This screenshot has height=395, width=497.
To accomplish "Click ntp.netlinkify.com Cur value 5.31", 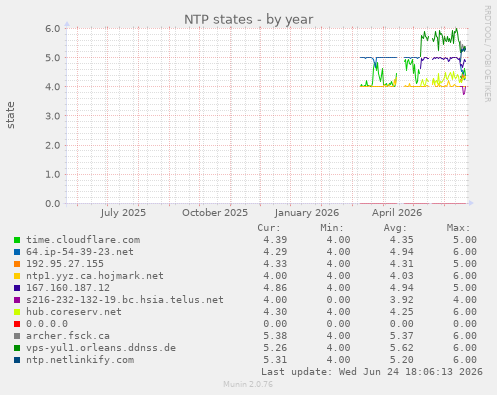I will tap(275, 360).
